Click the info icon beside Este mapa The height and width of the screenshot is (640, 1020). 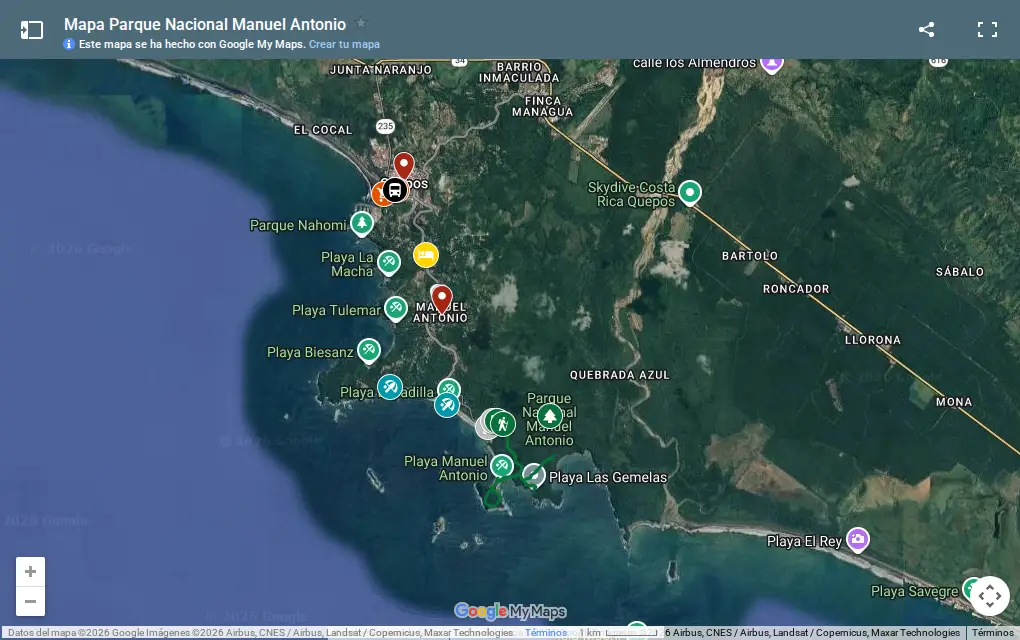point(69,44)
